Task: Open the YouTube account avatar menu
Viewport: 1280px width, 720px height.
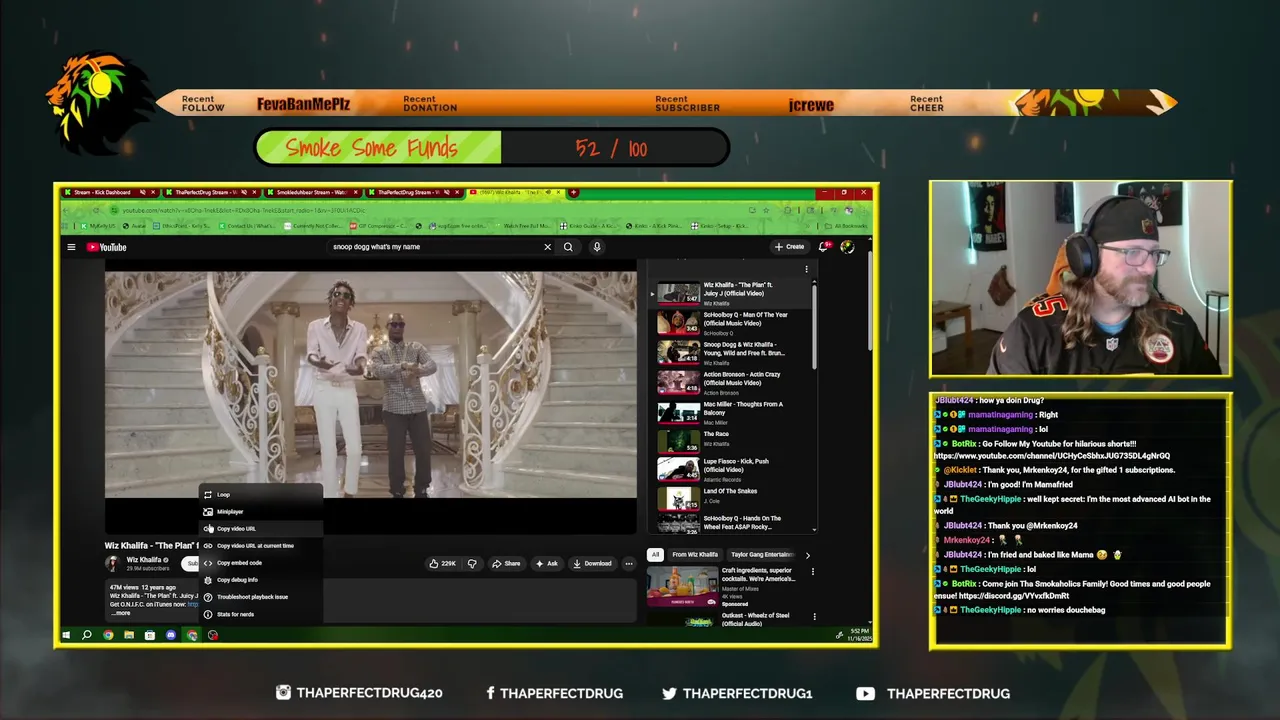Action: 847,247
